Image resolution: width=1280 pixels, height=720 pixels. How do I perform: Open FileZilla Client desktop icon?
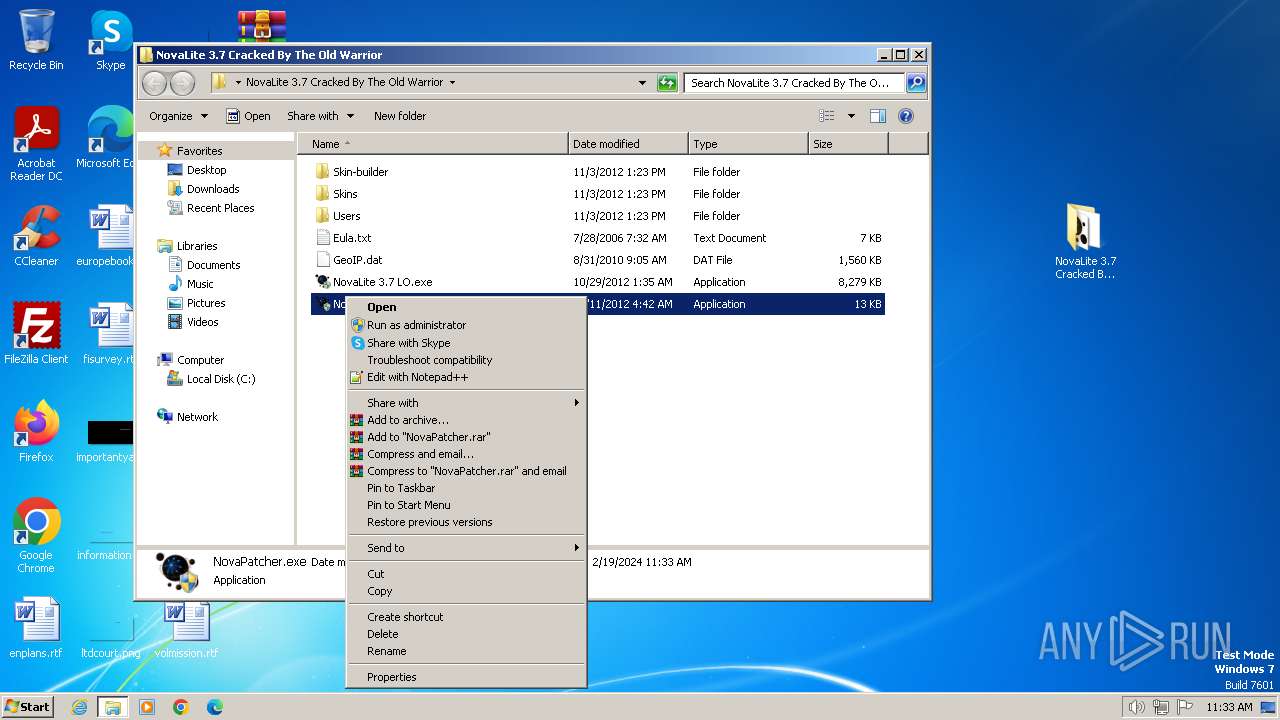point(36,333)
